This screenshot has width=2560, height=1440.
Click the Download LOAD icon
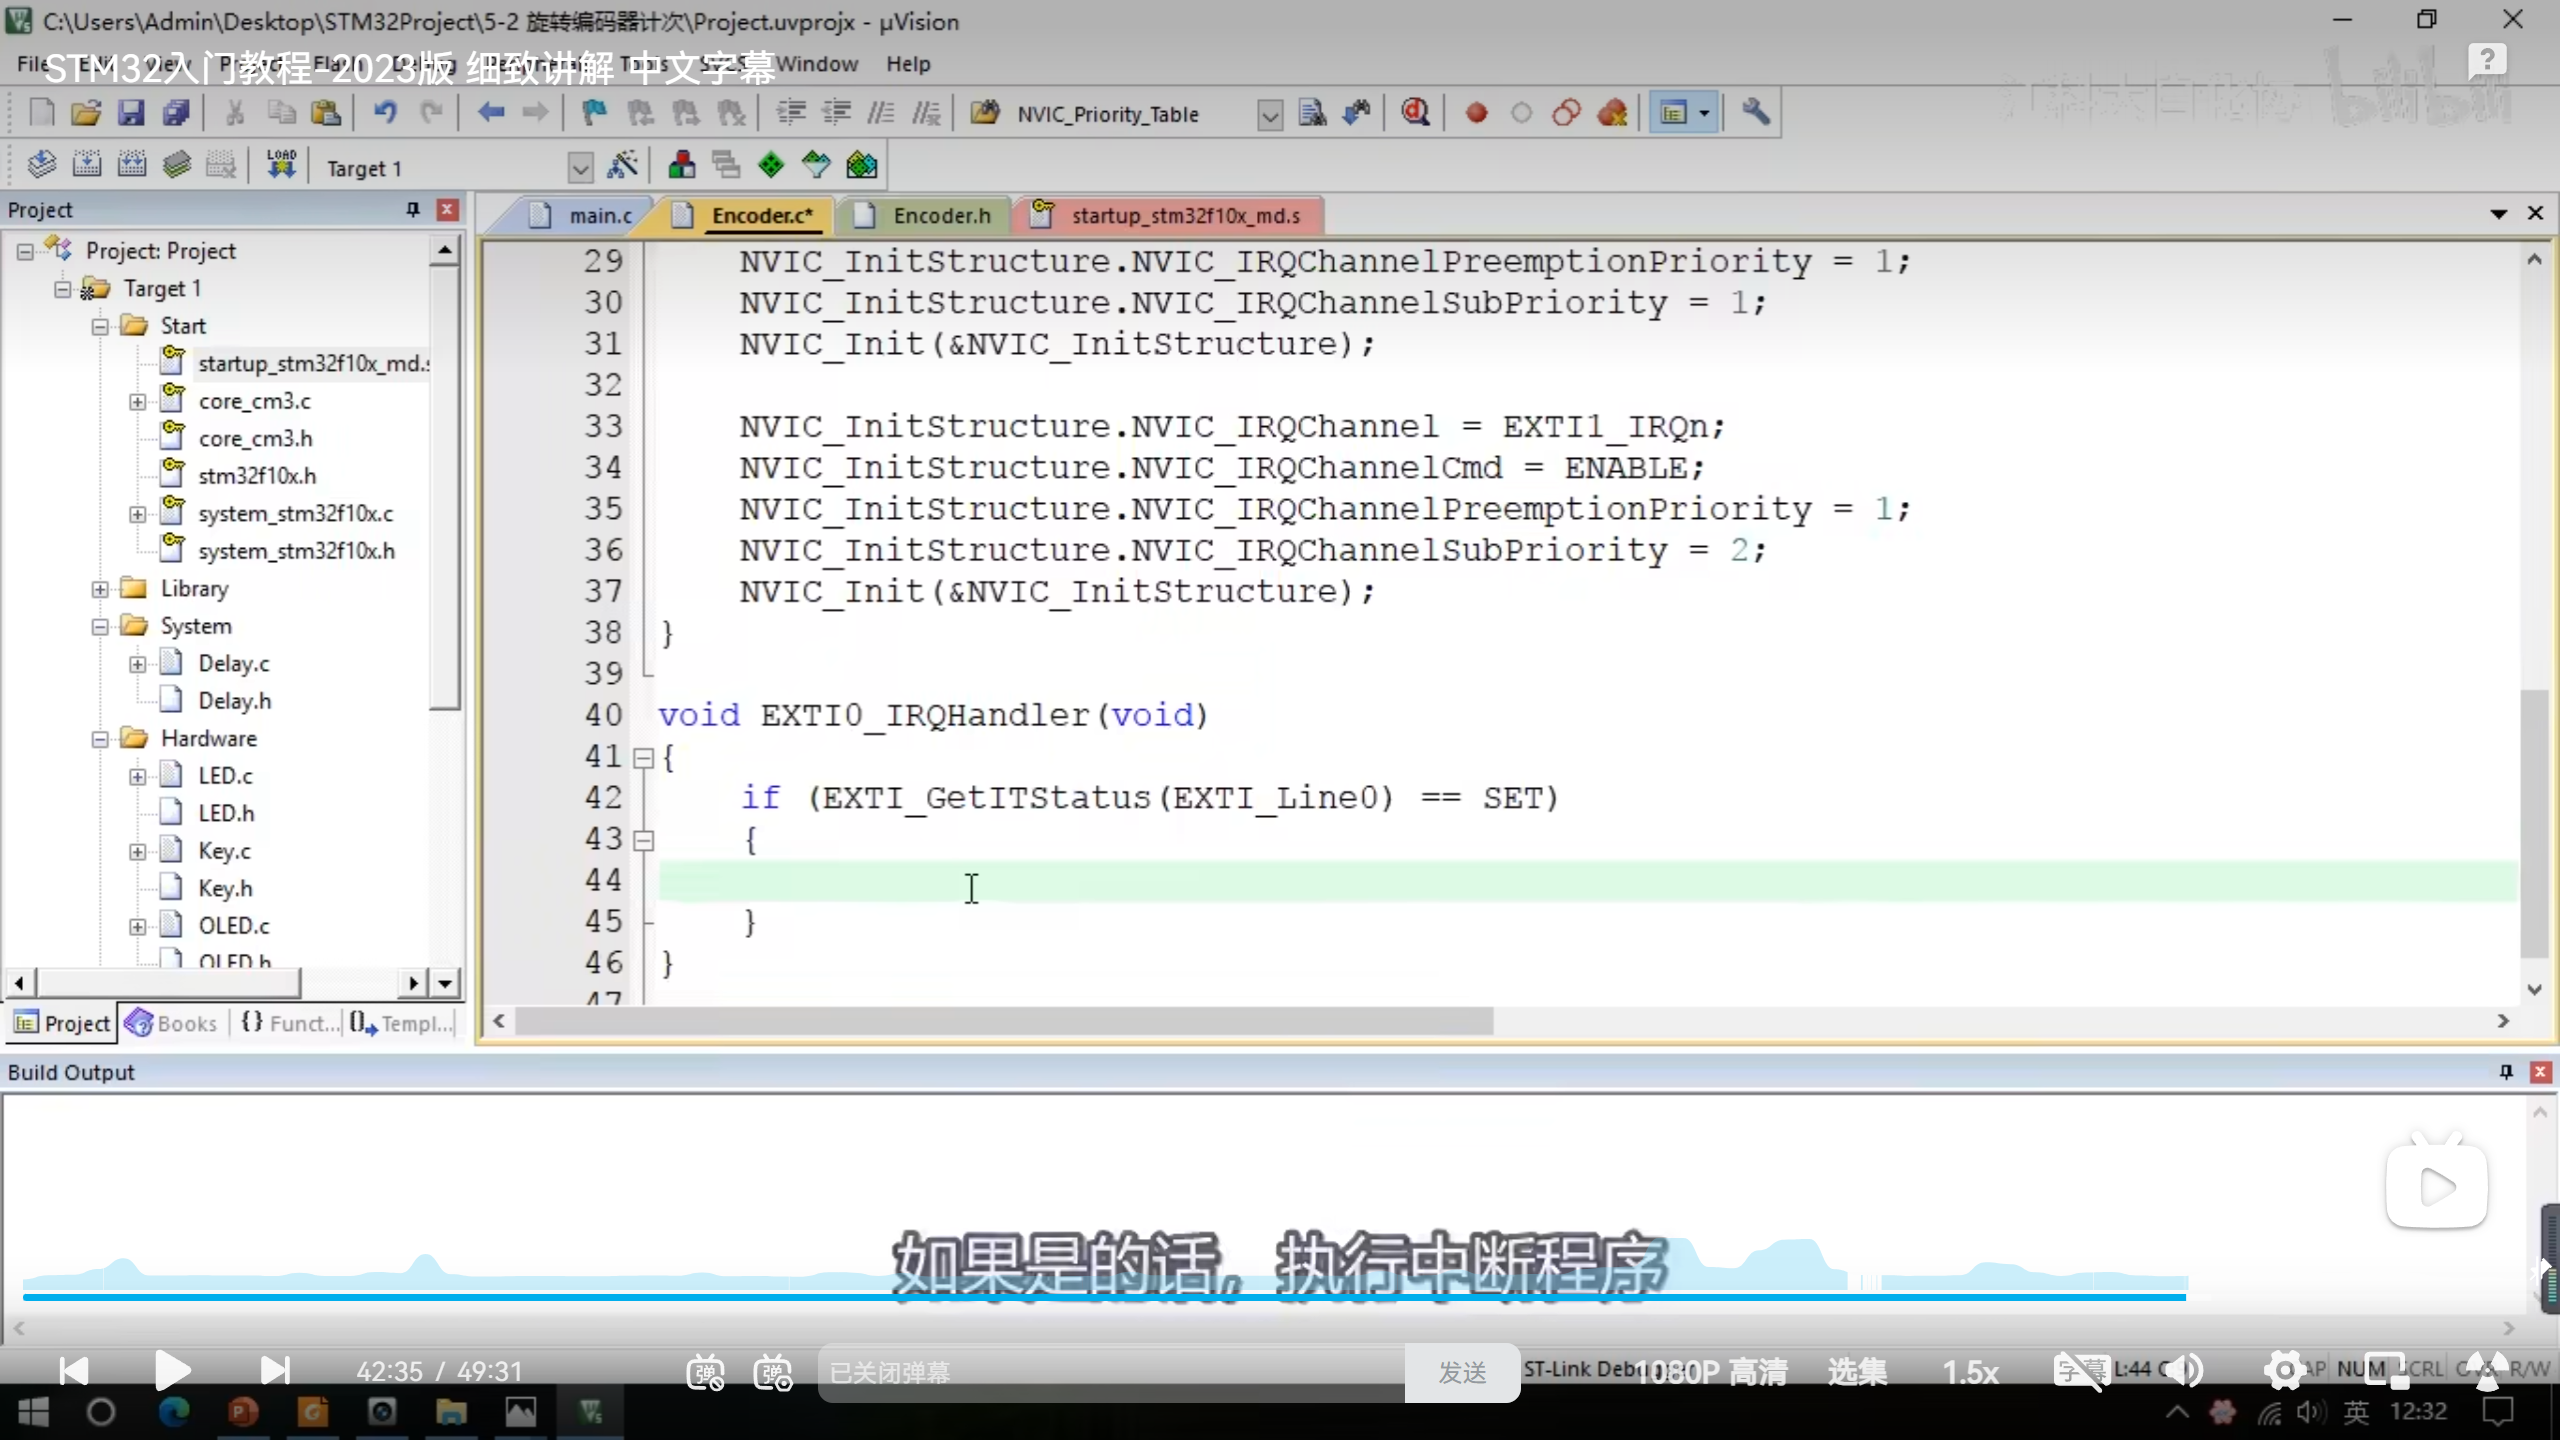tap(281, 165)
